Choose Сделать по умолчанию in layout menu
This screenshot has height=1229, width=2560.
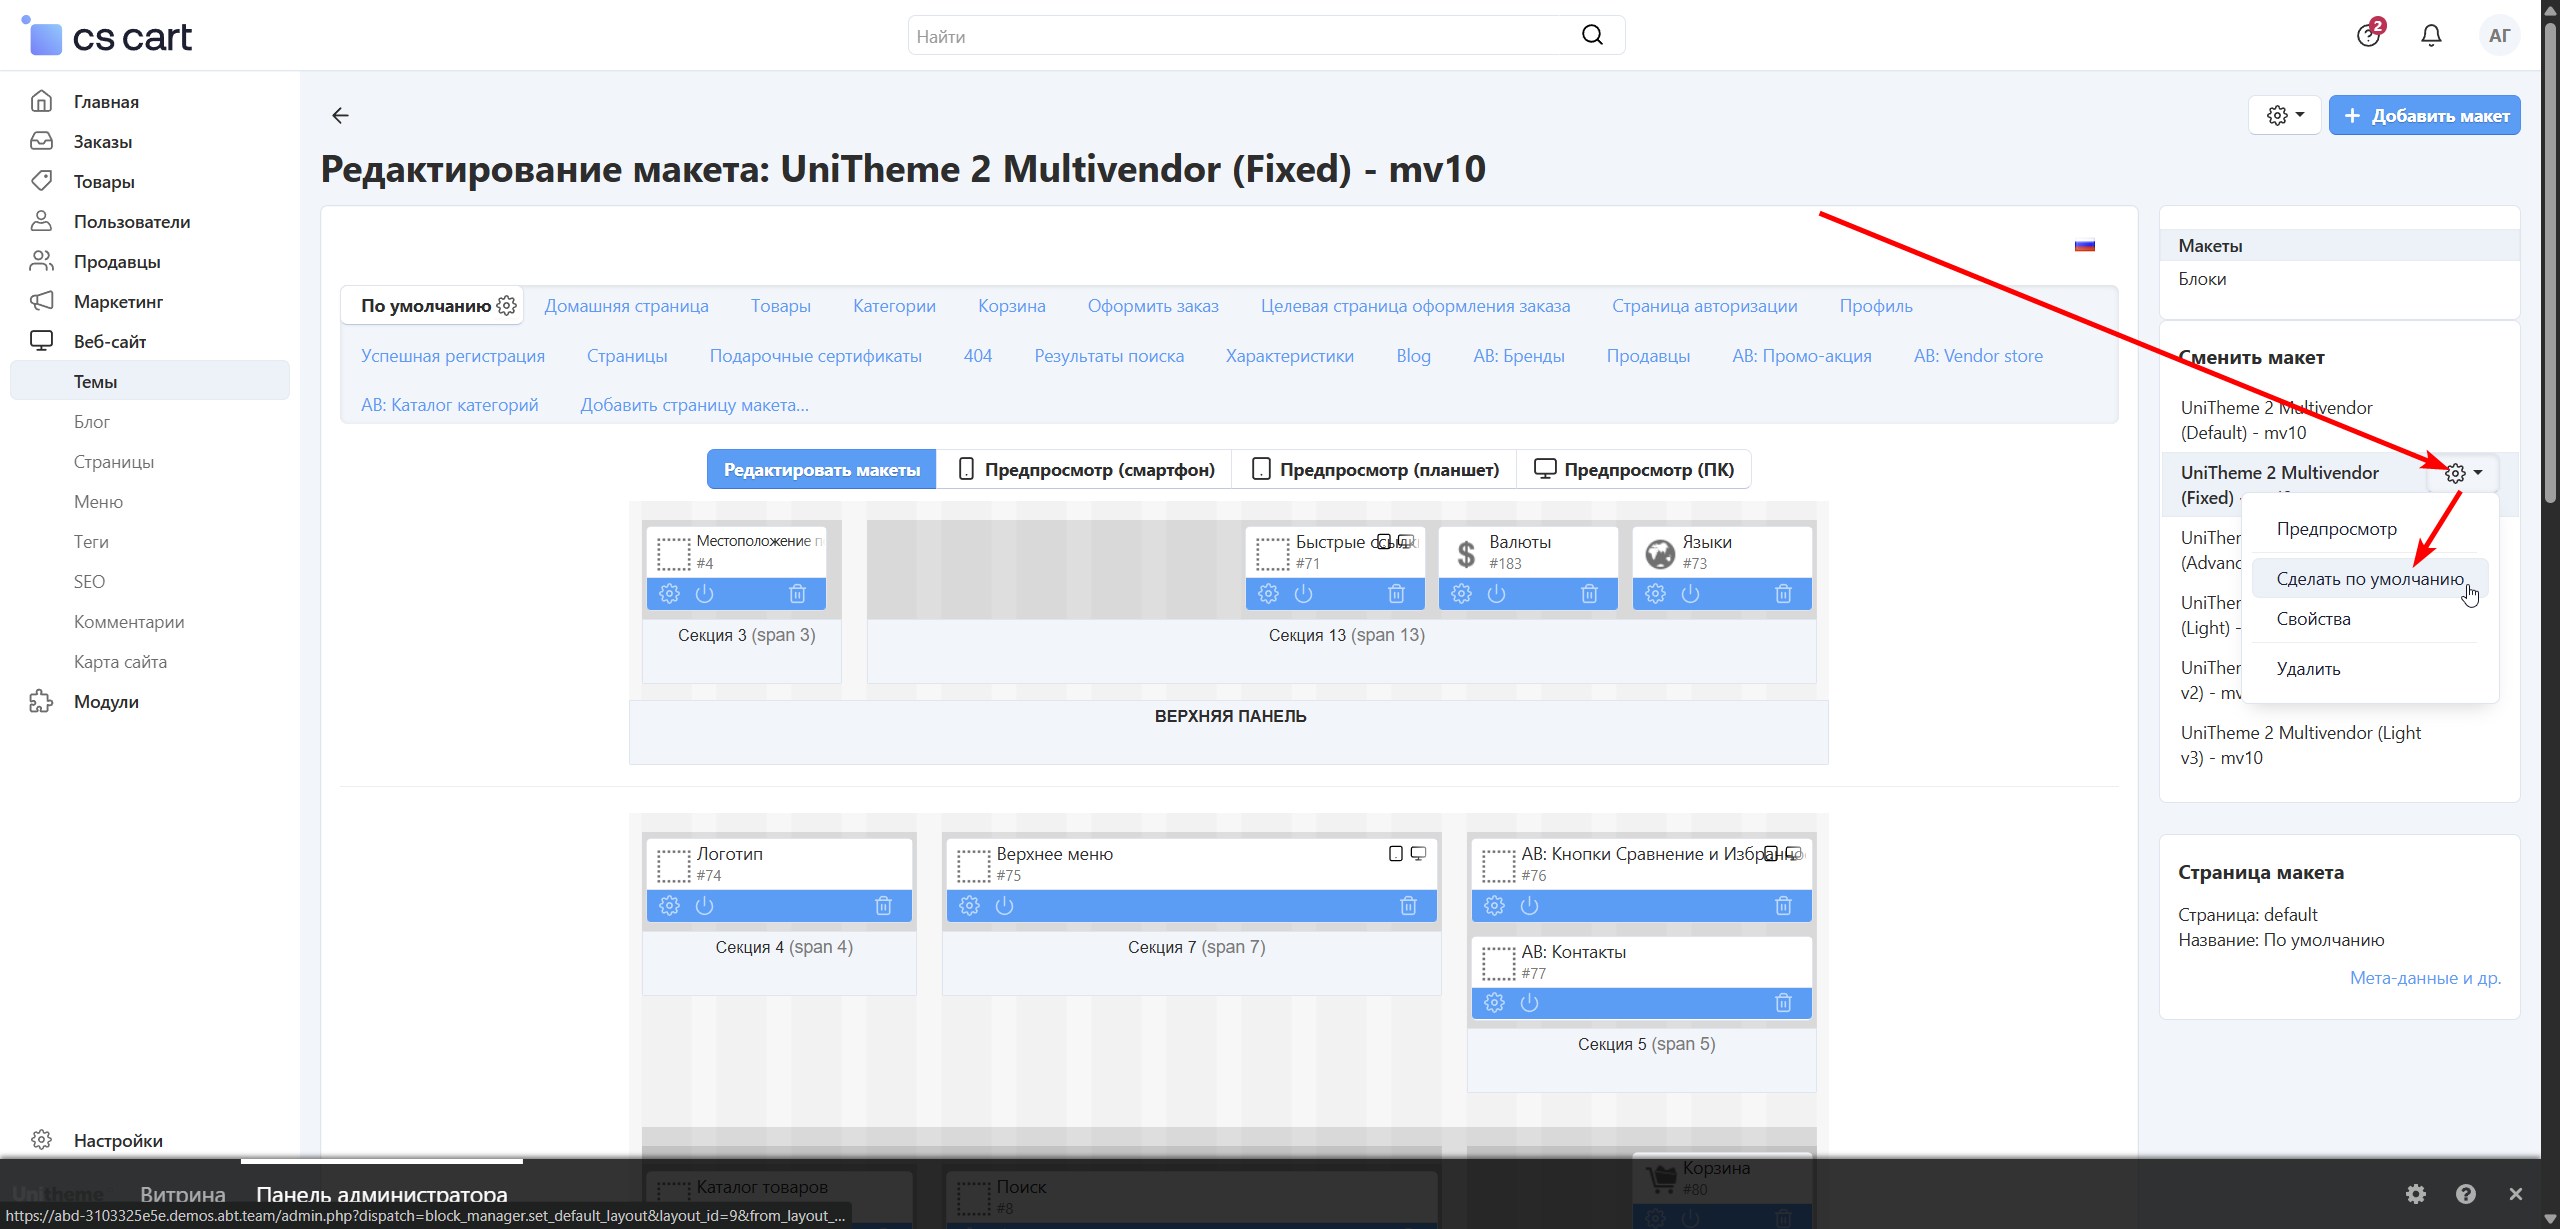pyautogui.click(x=2370, y=579)
